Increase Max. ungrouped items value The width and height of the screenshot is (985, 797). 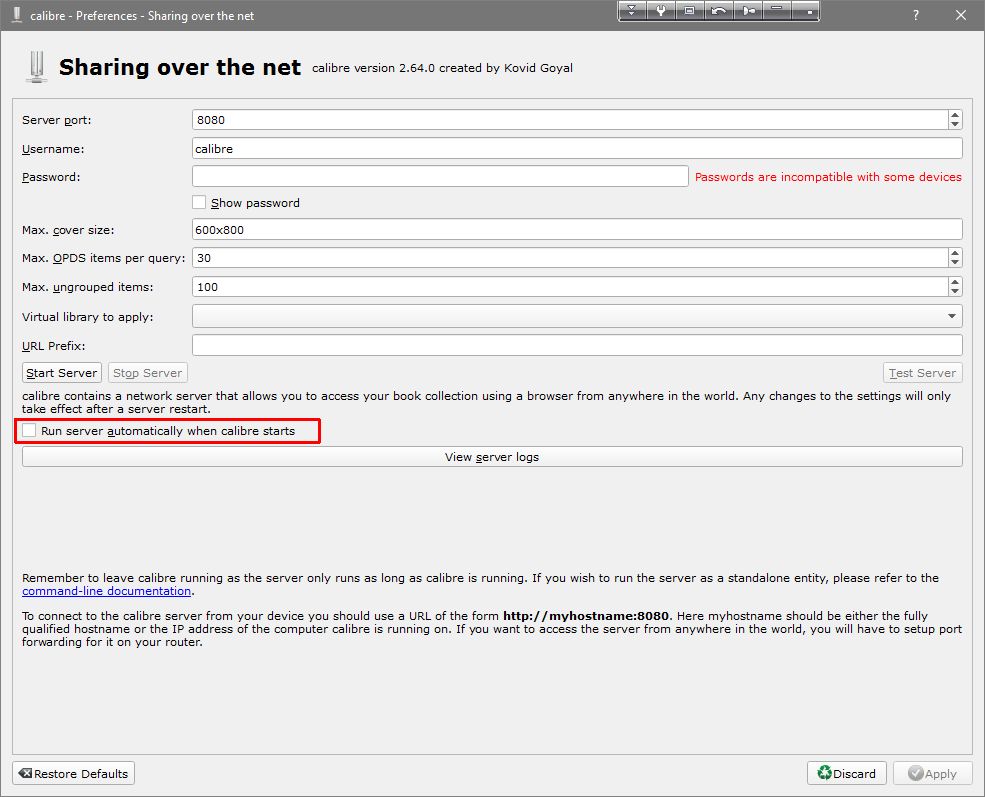tap(955, 282)
